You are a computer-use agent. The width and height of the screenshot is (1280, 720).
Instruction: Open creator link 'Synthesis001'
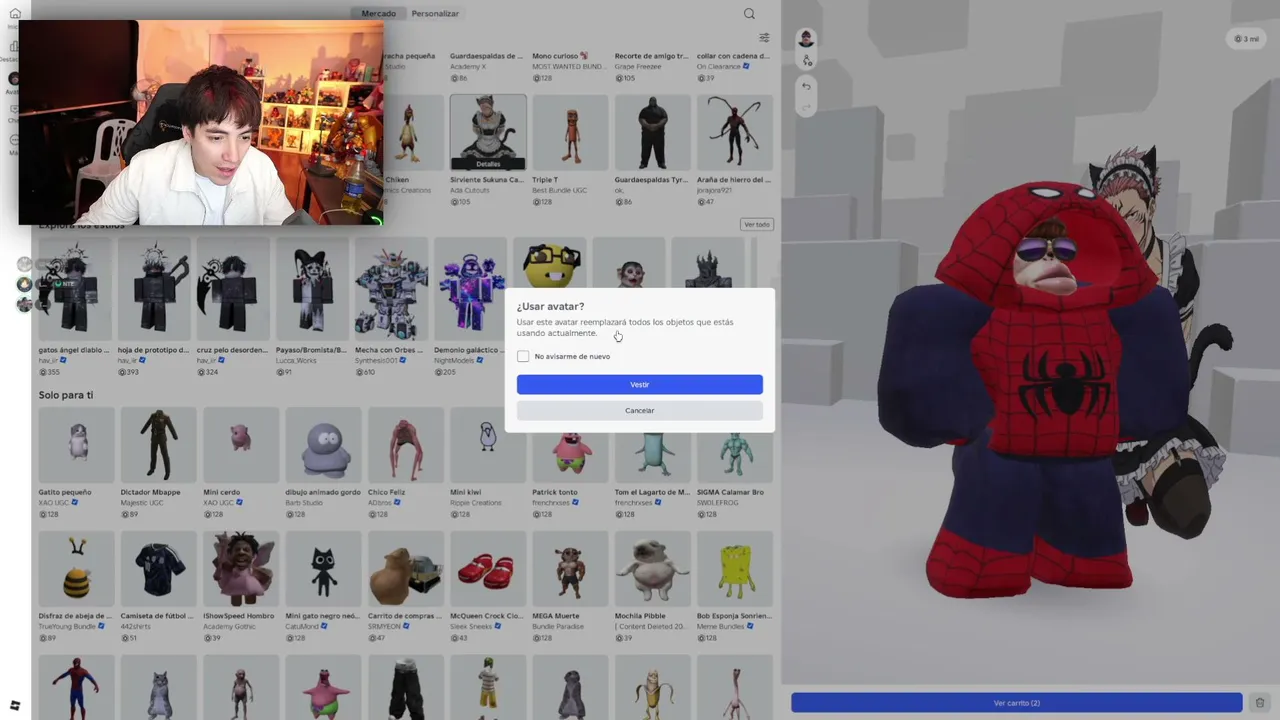point(375,361)
